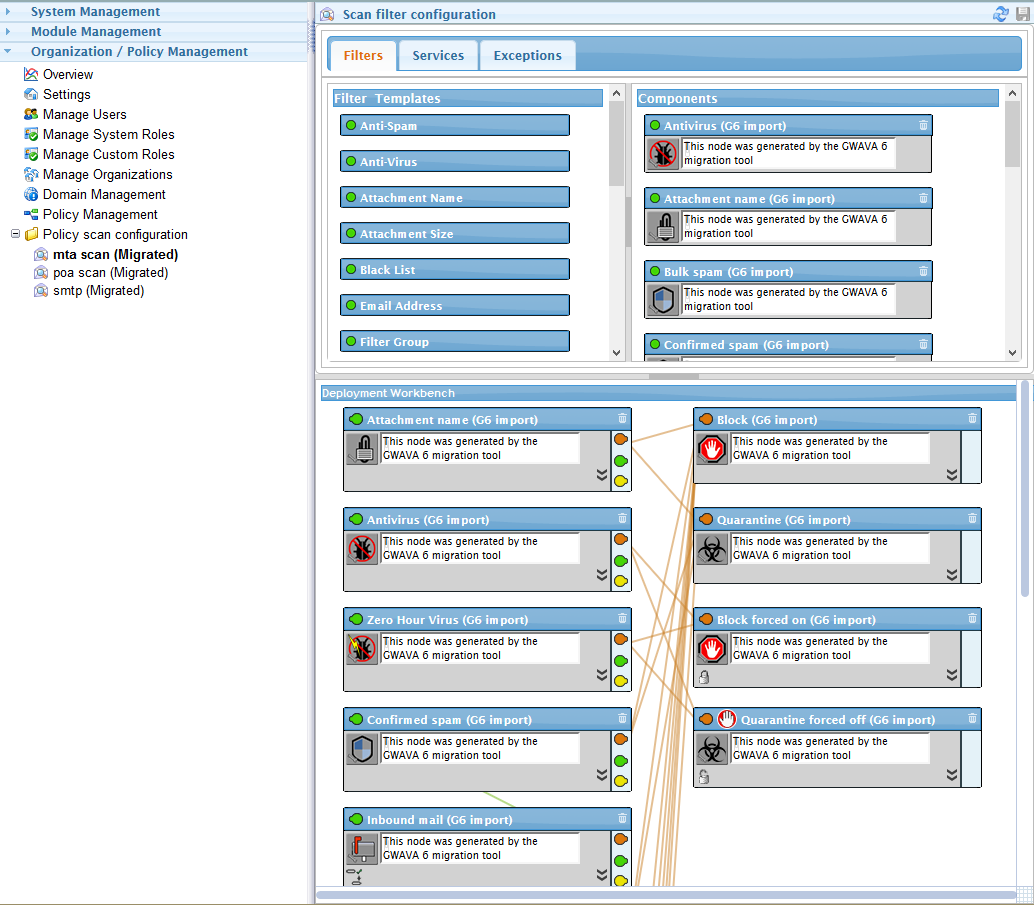This screenshot has height=905, width=1034.
Task: Toggle the open lock on Quarantine forced off node
Action: [x=704, y=777]
